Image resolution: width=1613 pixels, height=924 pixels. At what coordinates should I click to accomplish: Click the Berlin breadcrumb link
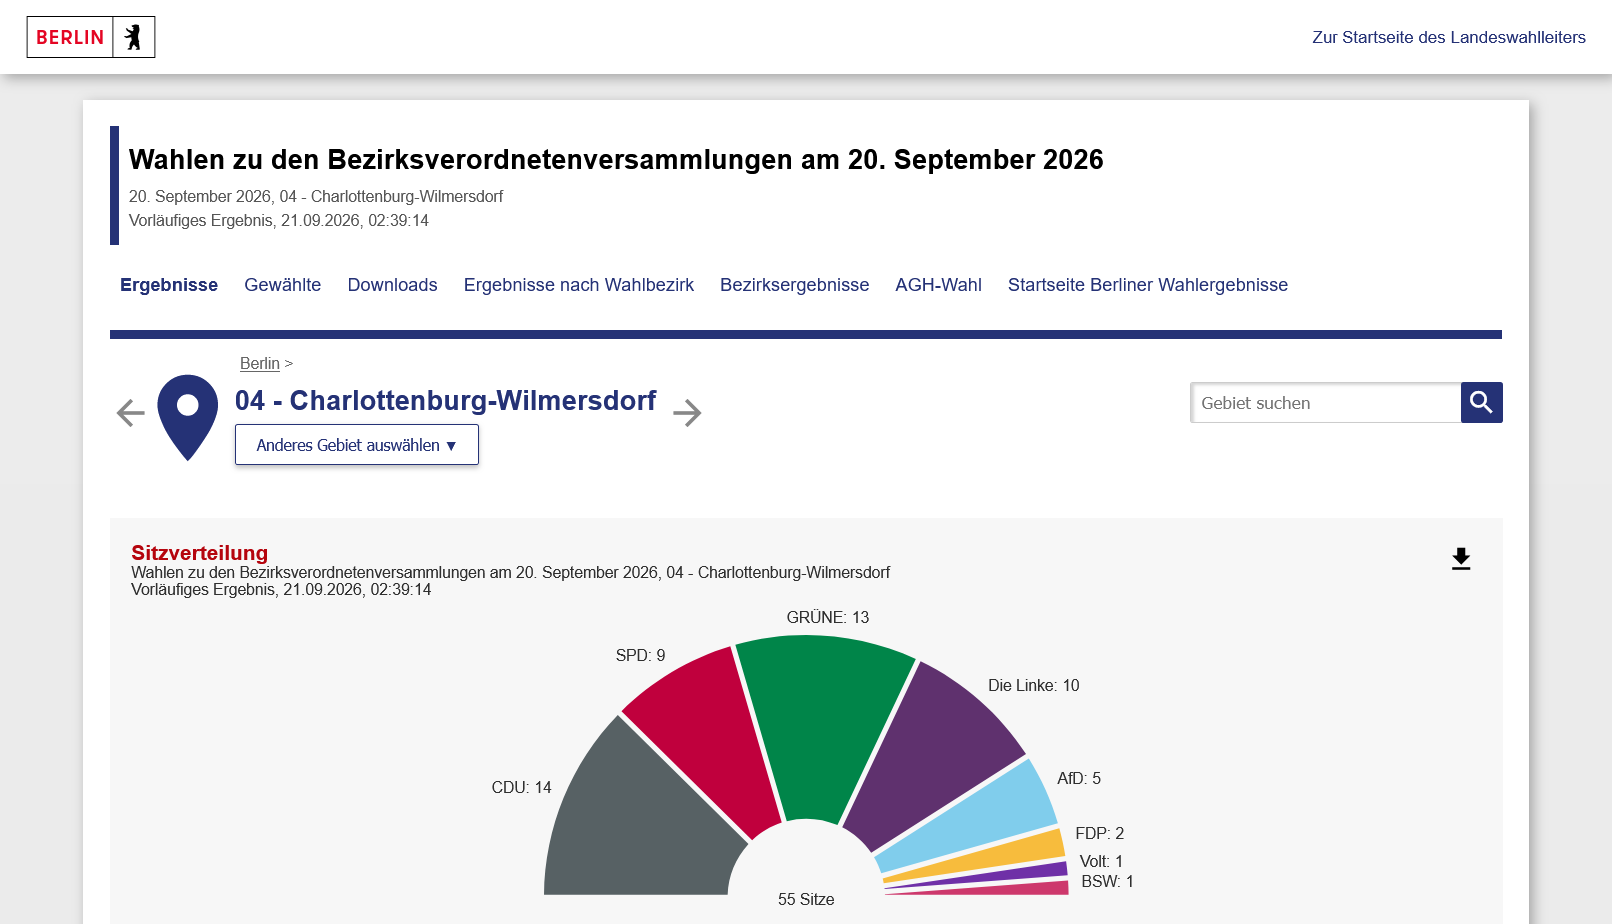pyautogui.click(x=260, y=364)
